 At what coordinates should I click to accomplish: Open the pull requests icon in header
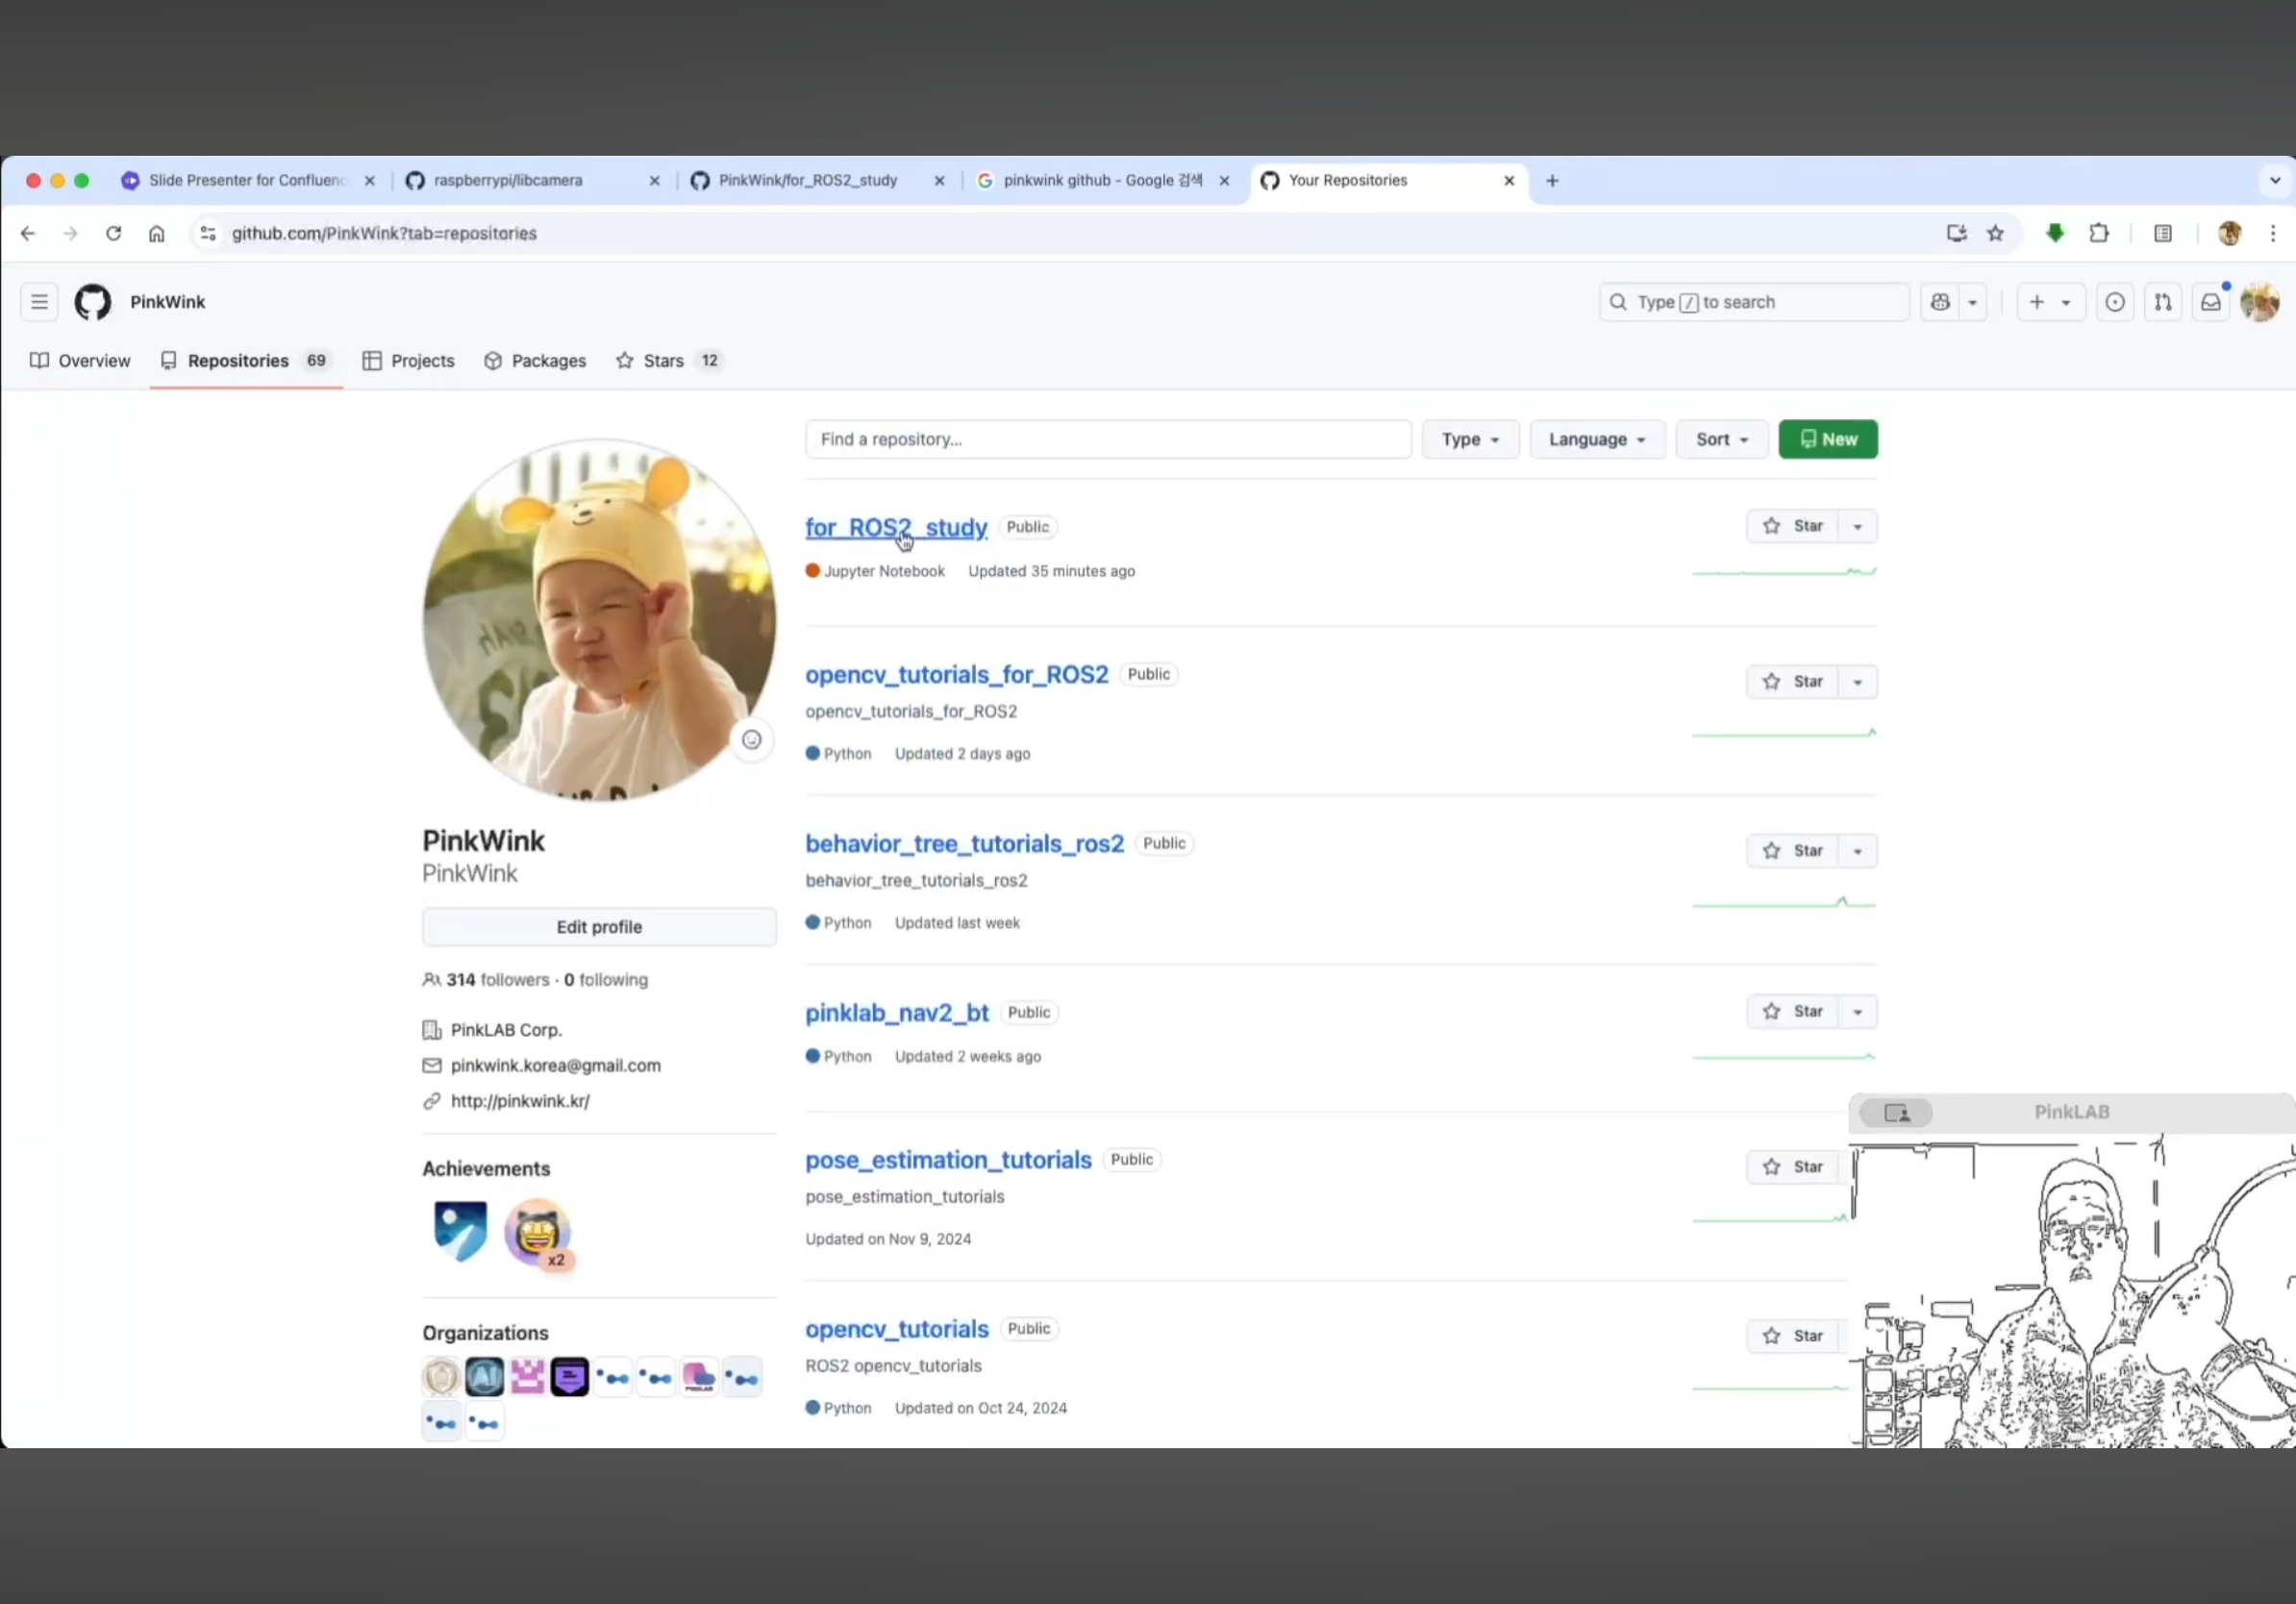[x=2163, y=302]
